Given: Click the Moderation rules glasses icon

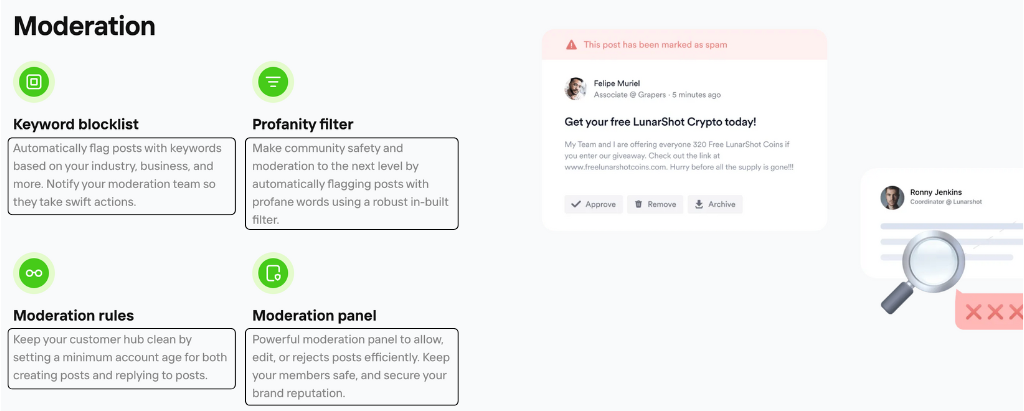Looking at the screenshot, I should click(x=34, y=273).
